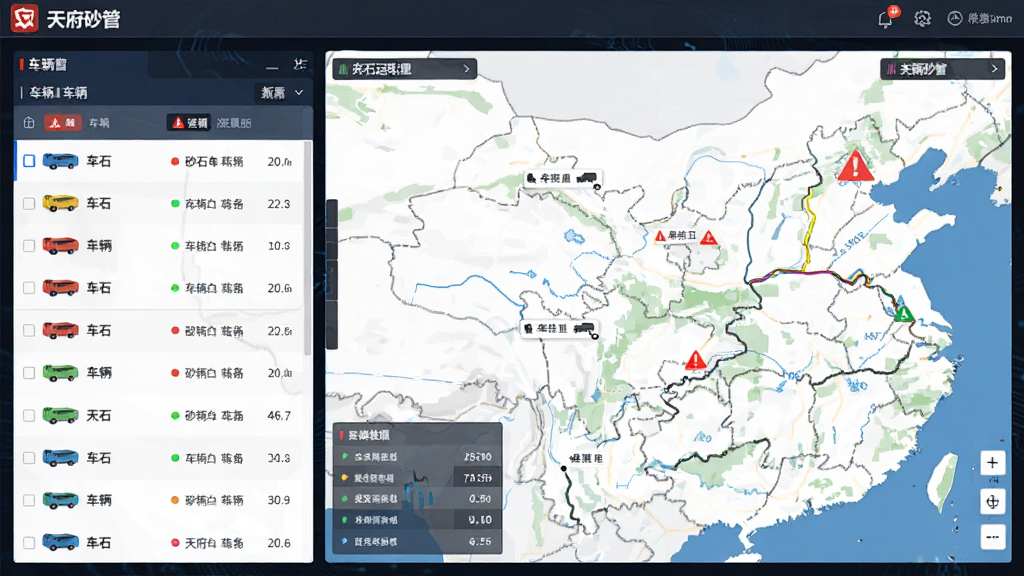The height and width of the screenshot is (576, 1024).
Task: Select the checkbox in the 30.9 row
Action: (29, 500)
